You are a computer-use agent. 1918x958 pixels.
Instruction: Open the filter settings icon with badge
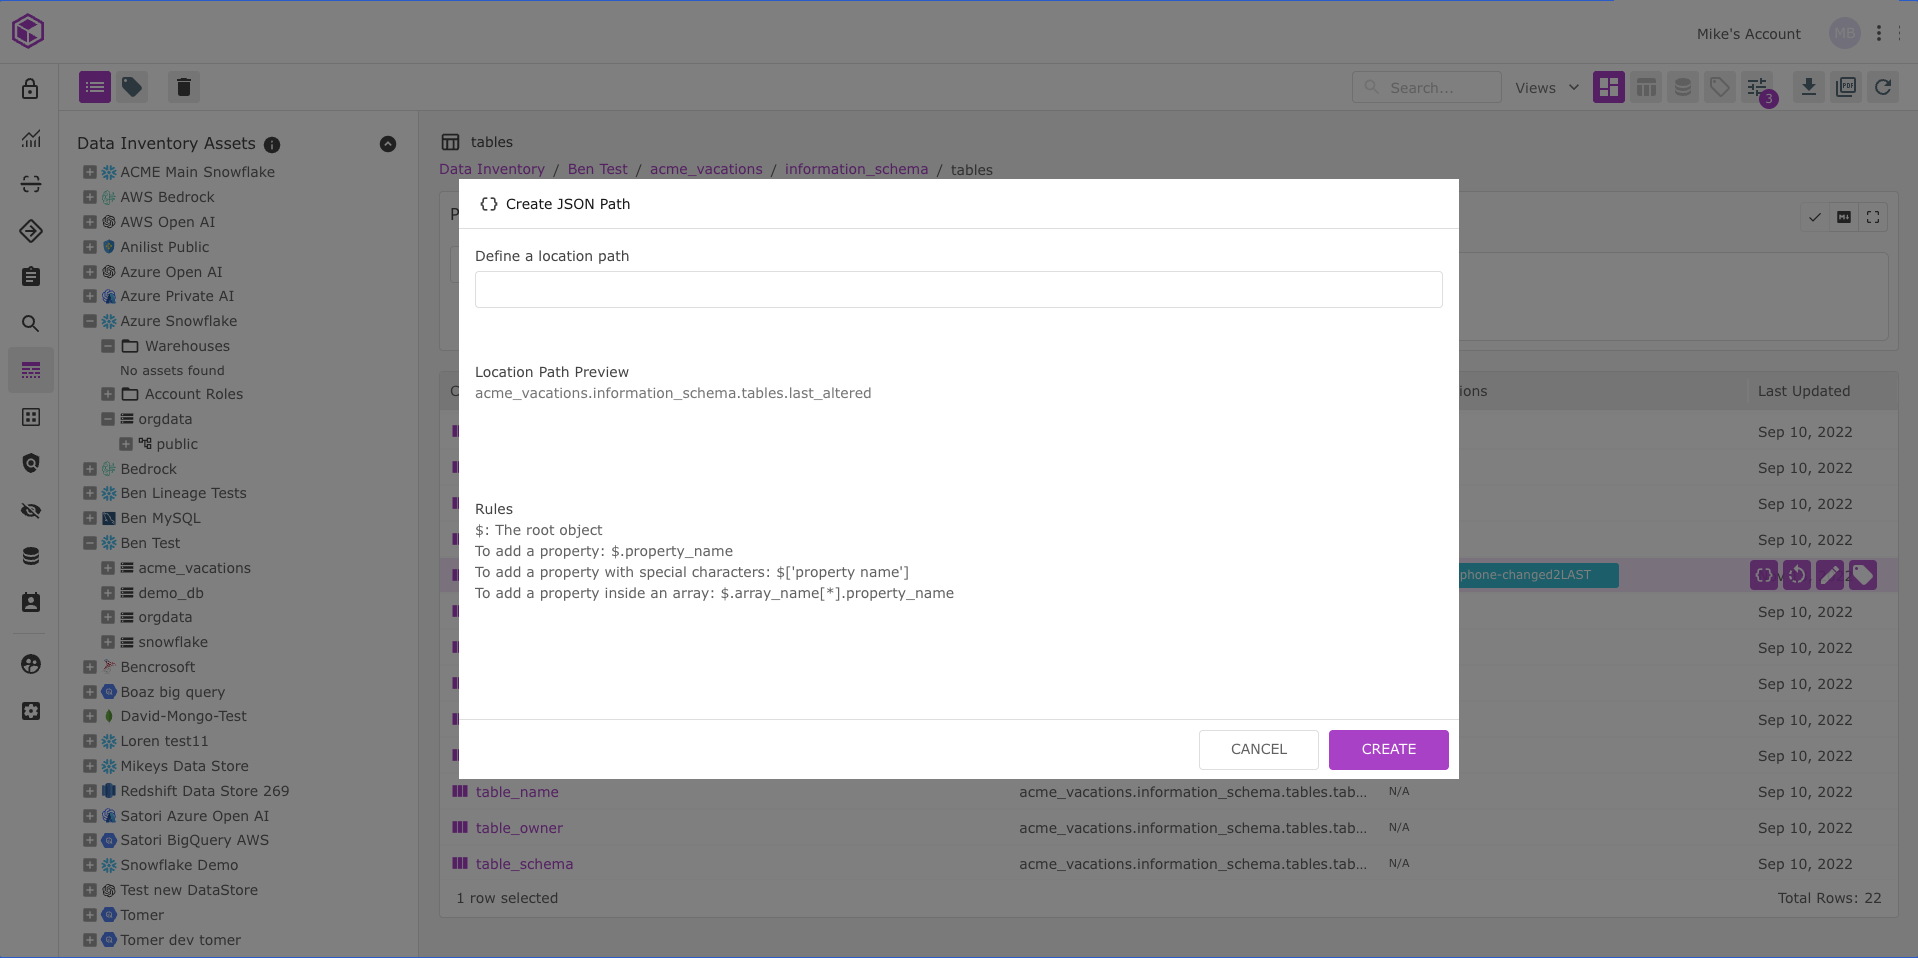[1757, 88]
